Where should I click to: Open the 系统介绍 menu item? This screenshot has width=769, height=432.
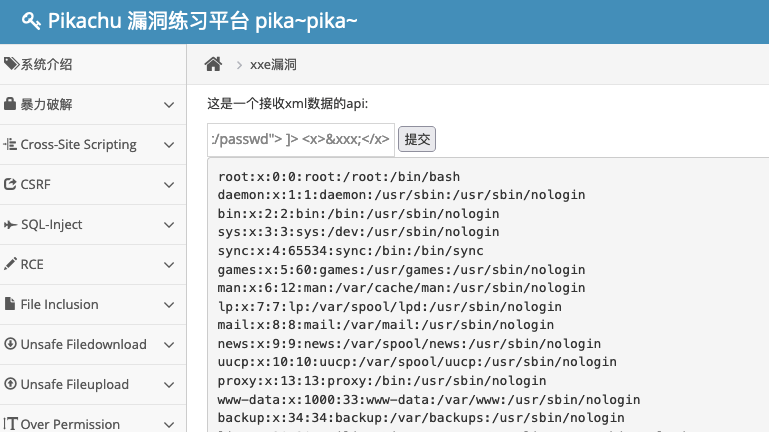click(93, 64)
